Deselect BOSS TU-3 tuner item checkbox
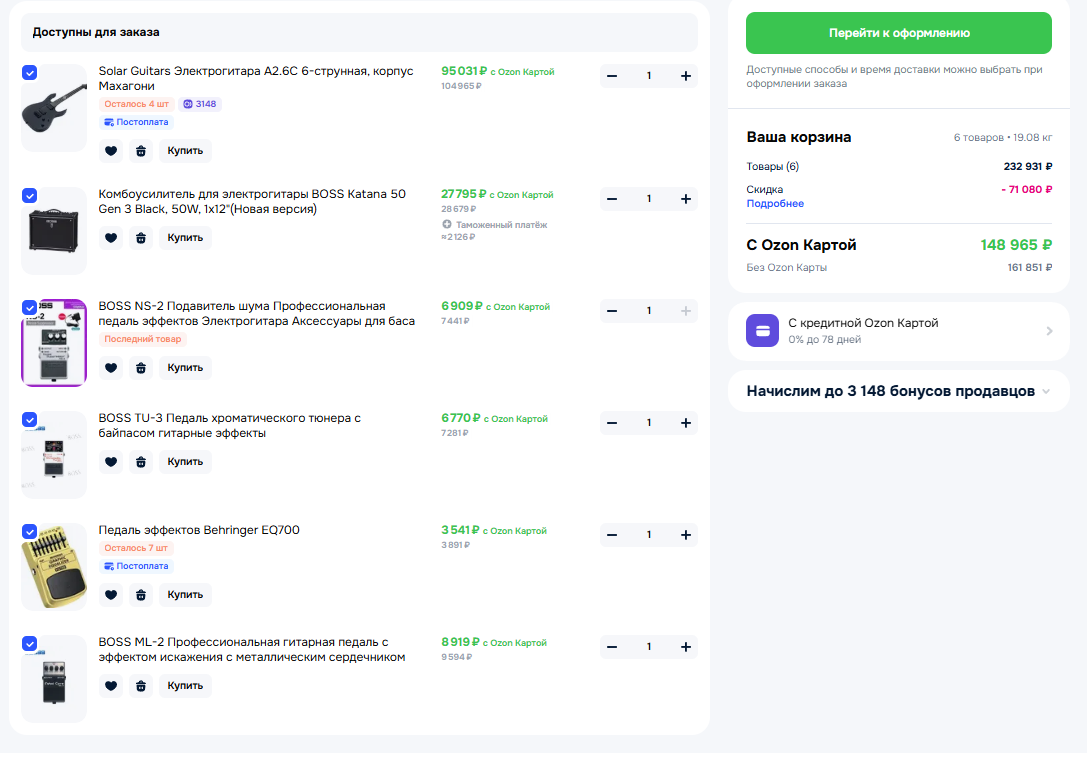 click(30, 420)
